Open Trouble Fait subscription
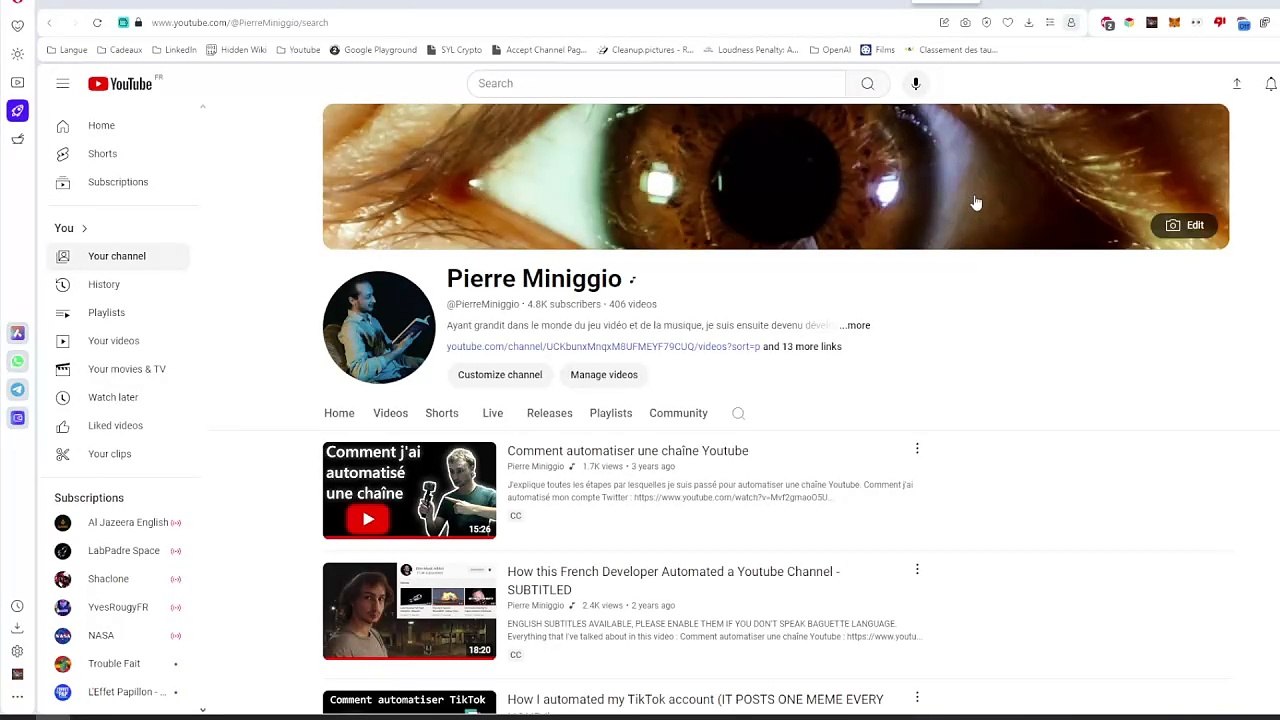The height and width of the screenshot is (720, 1280). pyautogui.click(x=117, y=664)
